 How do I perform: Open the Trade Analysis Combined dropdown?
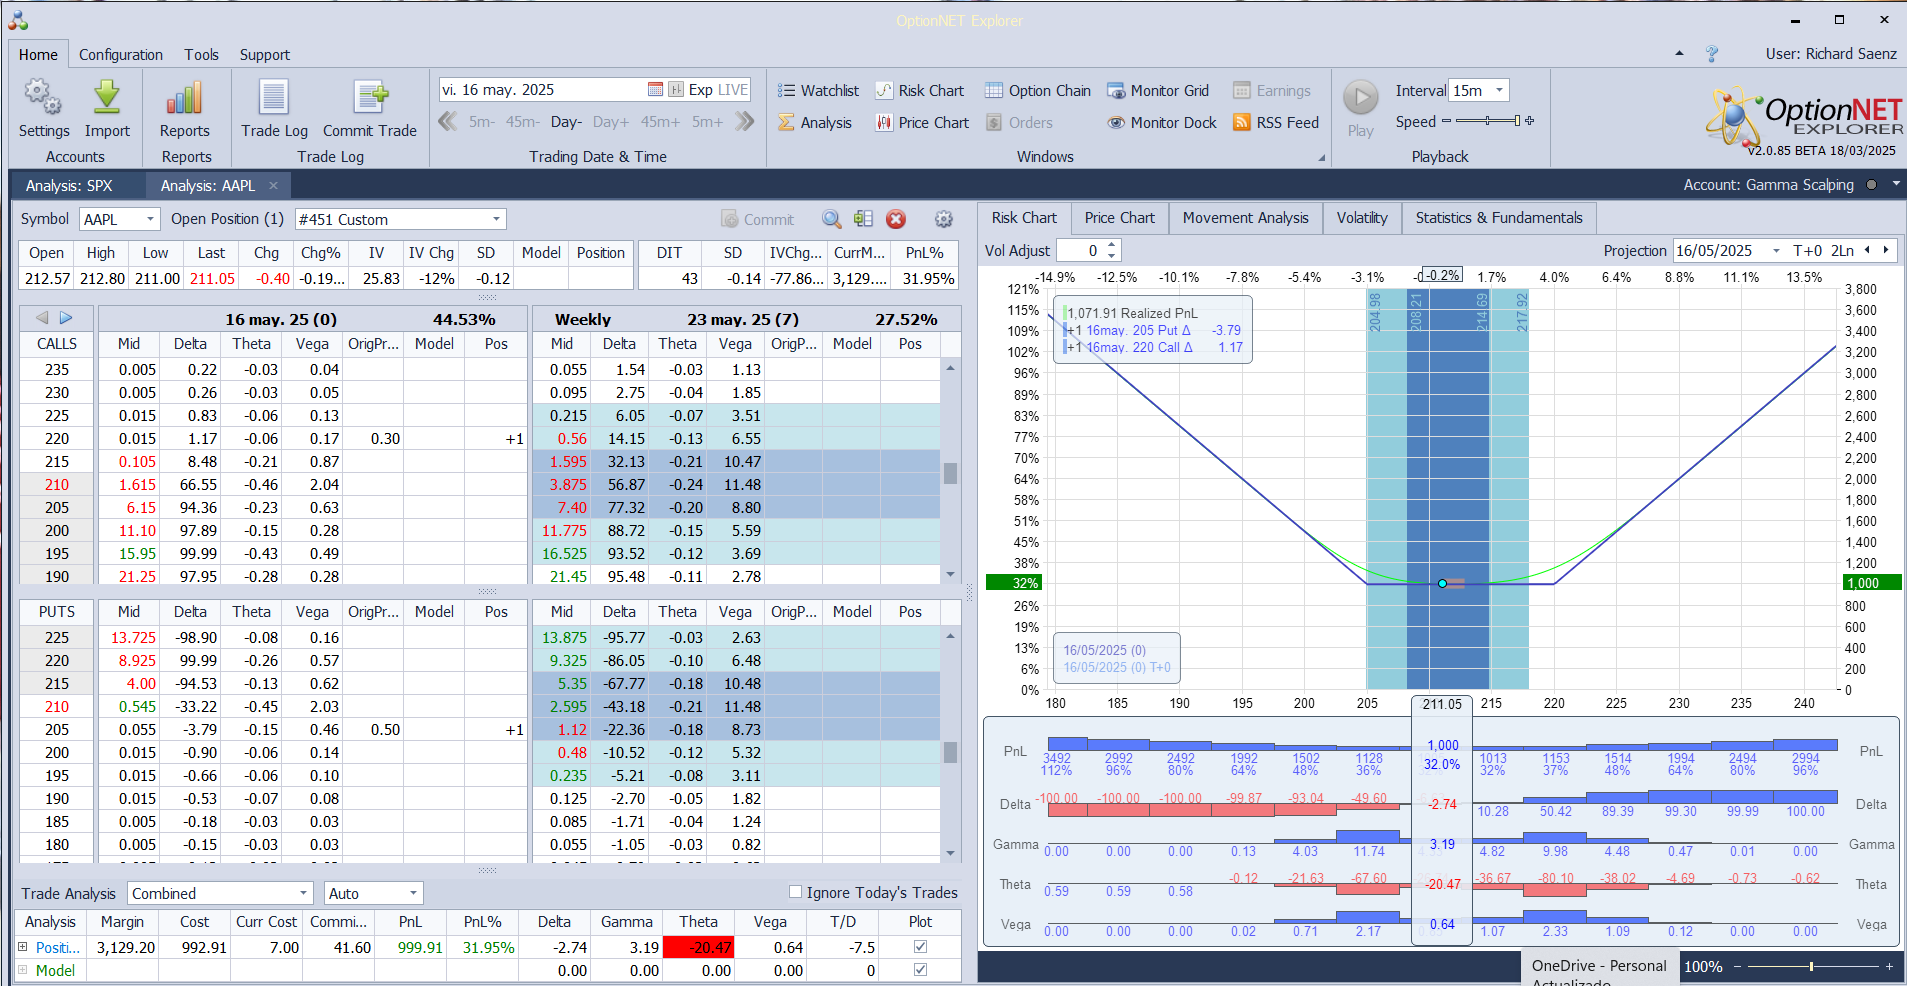coord(303,893)
